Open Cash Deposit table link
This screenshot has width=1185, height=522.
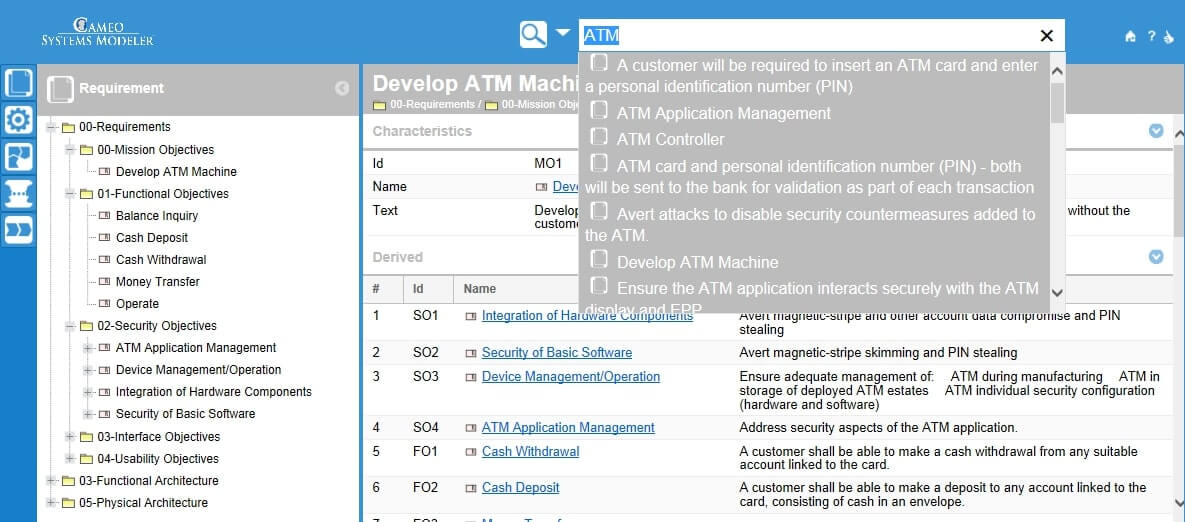click(x=521, y=488)
